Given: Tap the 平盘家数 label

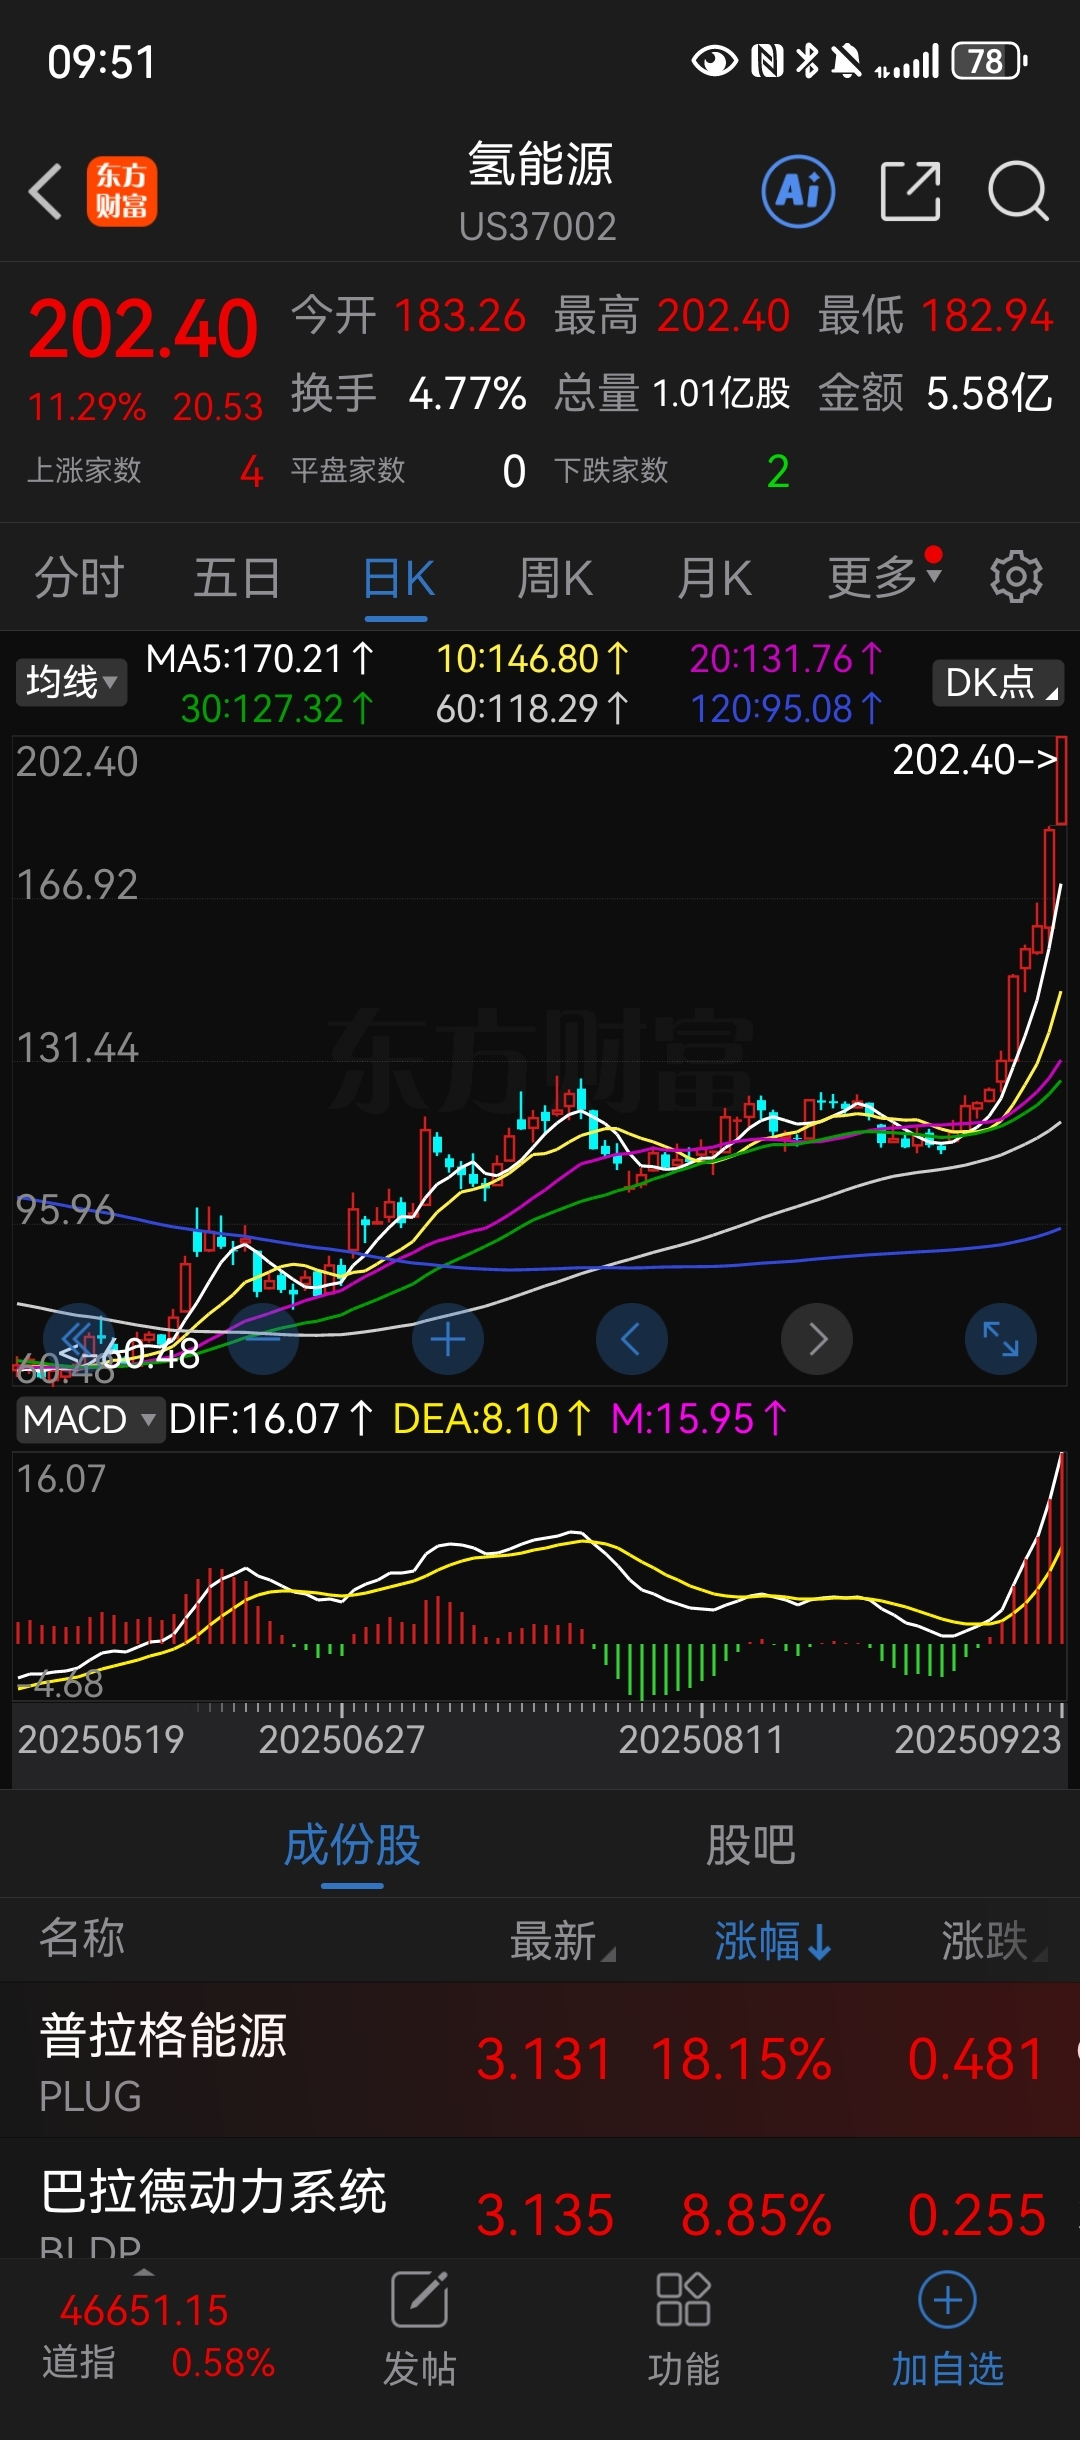Looking at the screenshot, I should (x=348, y=470).
